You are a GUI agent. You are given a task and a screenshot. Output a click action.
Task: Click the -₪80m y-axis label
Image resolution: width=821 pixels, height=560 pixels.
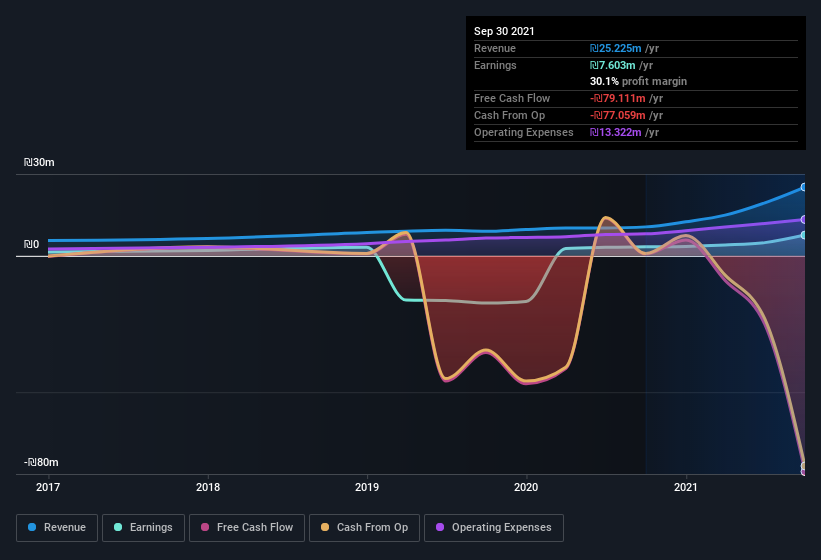click(x=41, y=462)
